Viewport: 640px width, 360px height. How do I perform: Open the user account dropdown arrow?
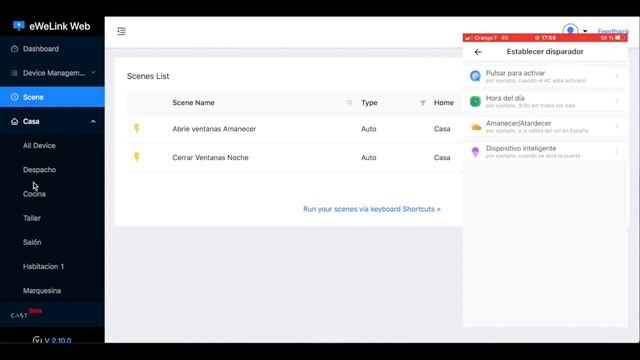tap(585, 31)
